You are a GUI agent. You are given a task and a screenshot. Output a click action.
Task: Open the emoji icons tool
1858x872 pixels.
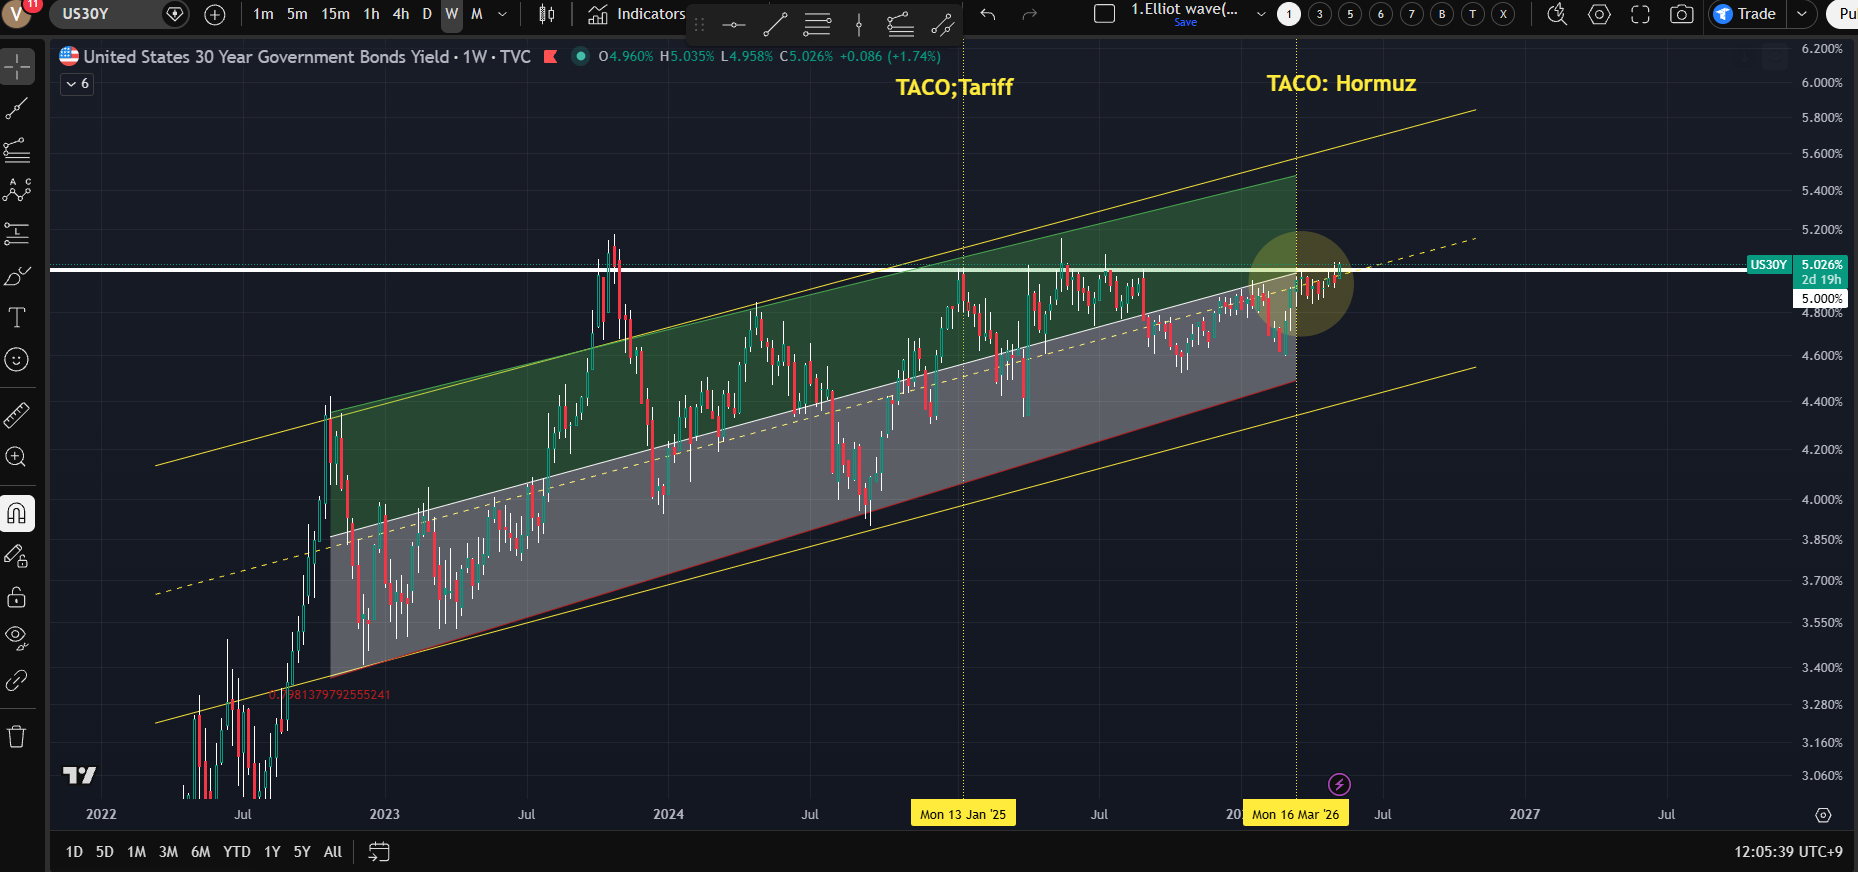17,359
